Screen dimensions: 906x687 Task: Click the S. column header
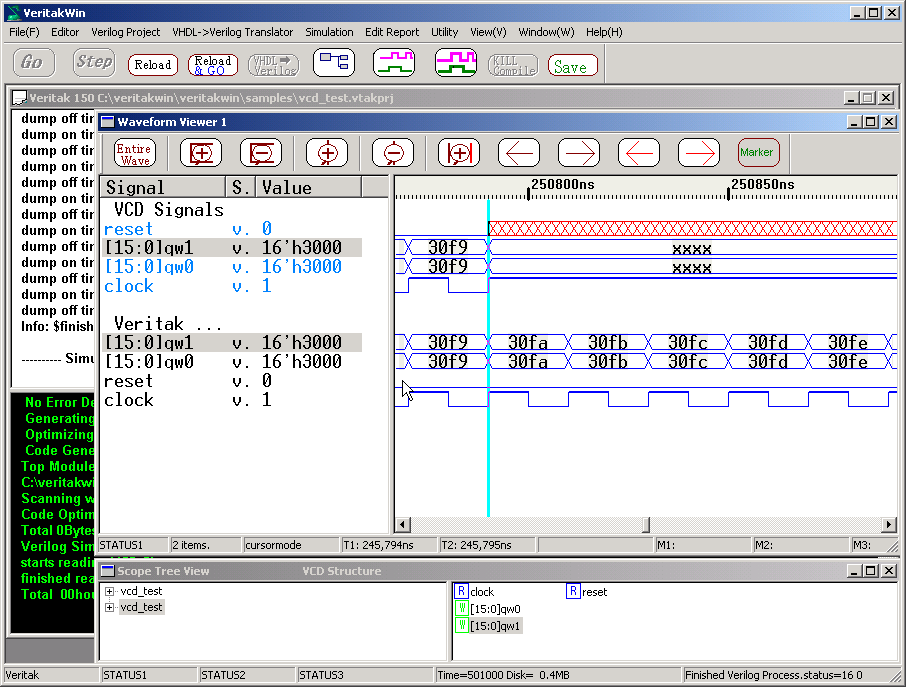tap(241, 187)
